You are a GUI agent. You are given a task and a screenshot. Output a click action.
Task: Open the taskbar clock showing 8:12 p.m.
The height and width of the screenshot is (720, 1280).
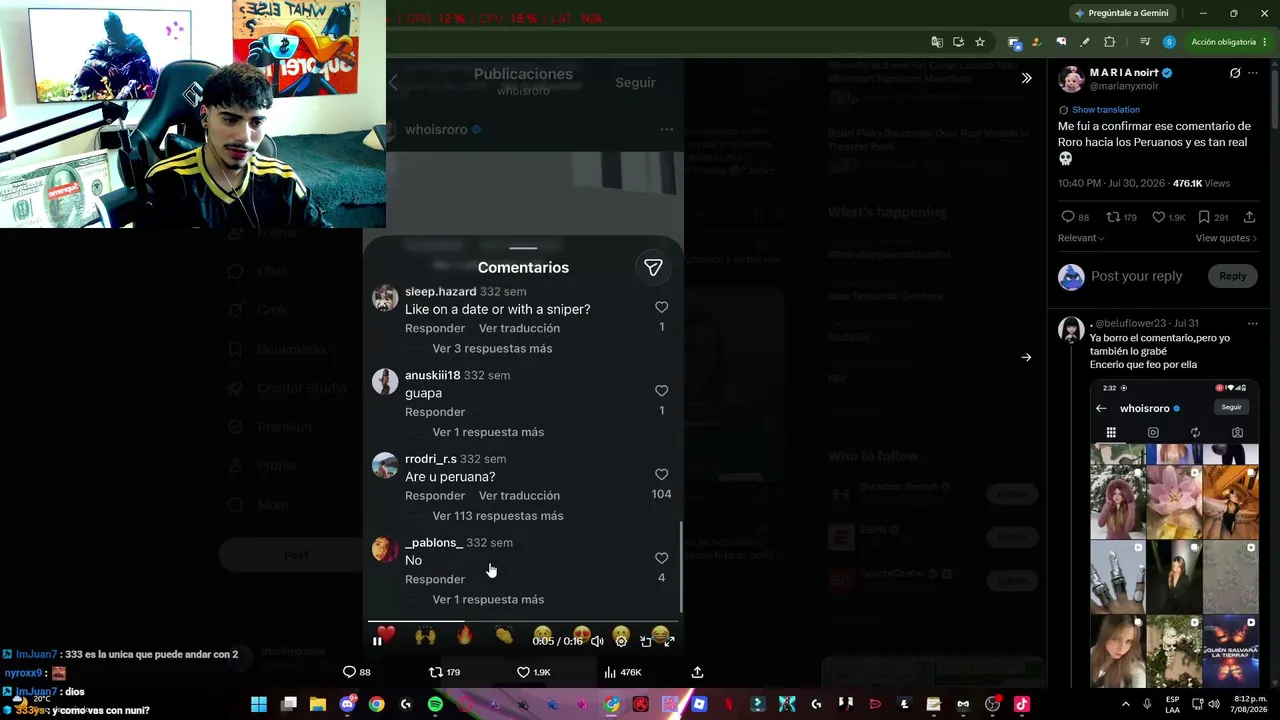point(1250,704)
